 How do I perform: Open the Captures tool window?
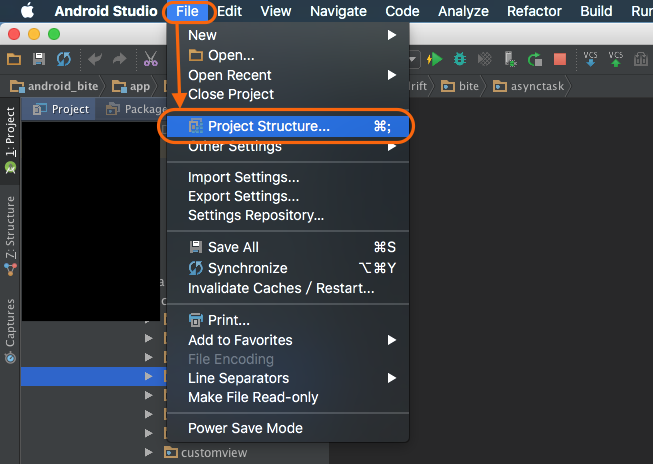10,330
